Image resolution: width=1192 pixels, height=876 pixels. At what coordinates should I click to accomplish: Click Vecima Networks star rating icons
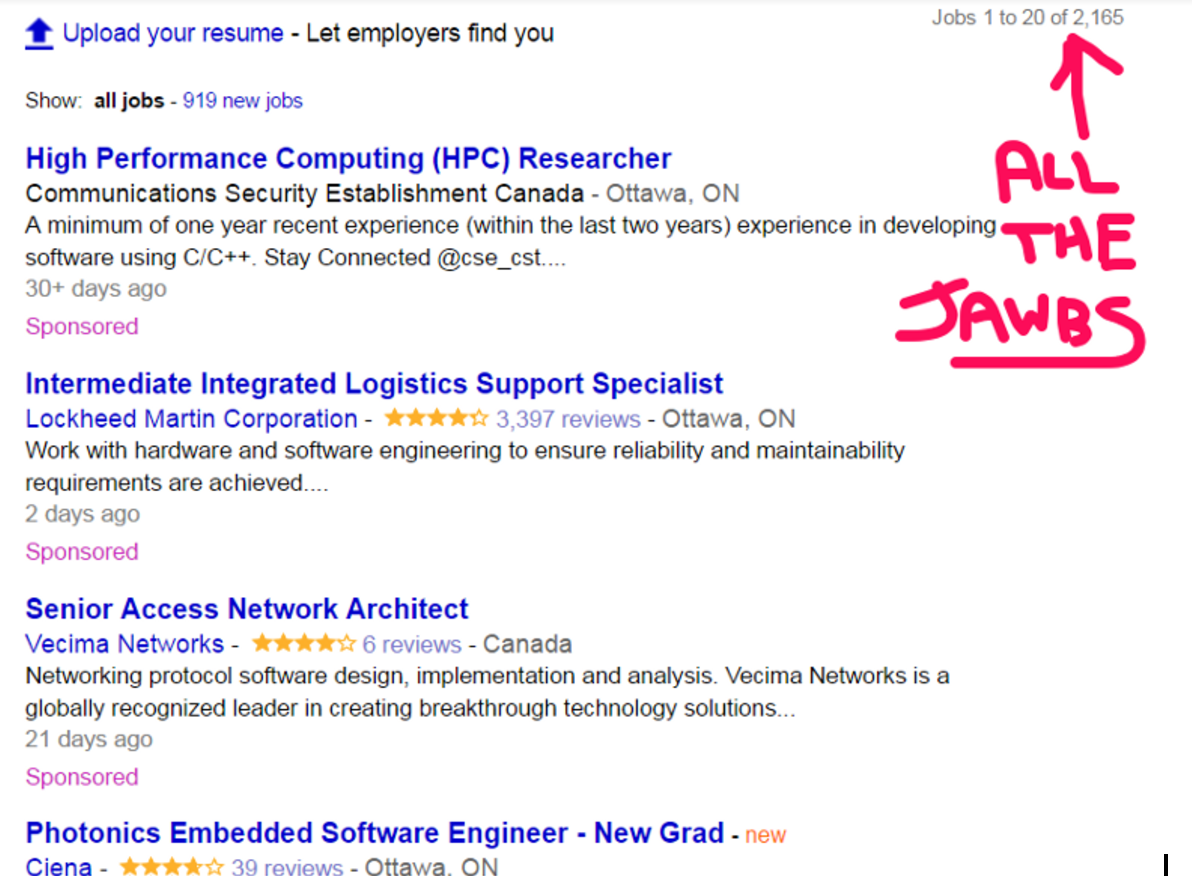pos(303,644)
